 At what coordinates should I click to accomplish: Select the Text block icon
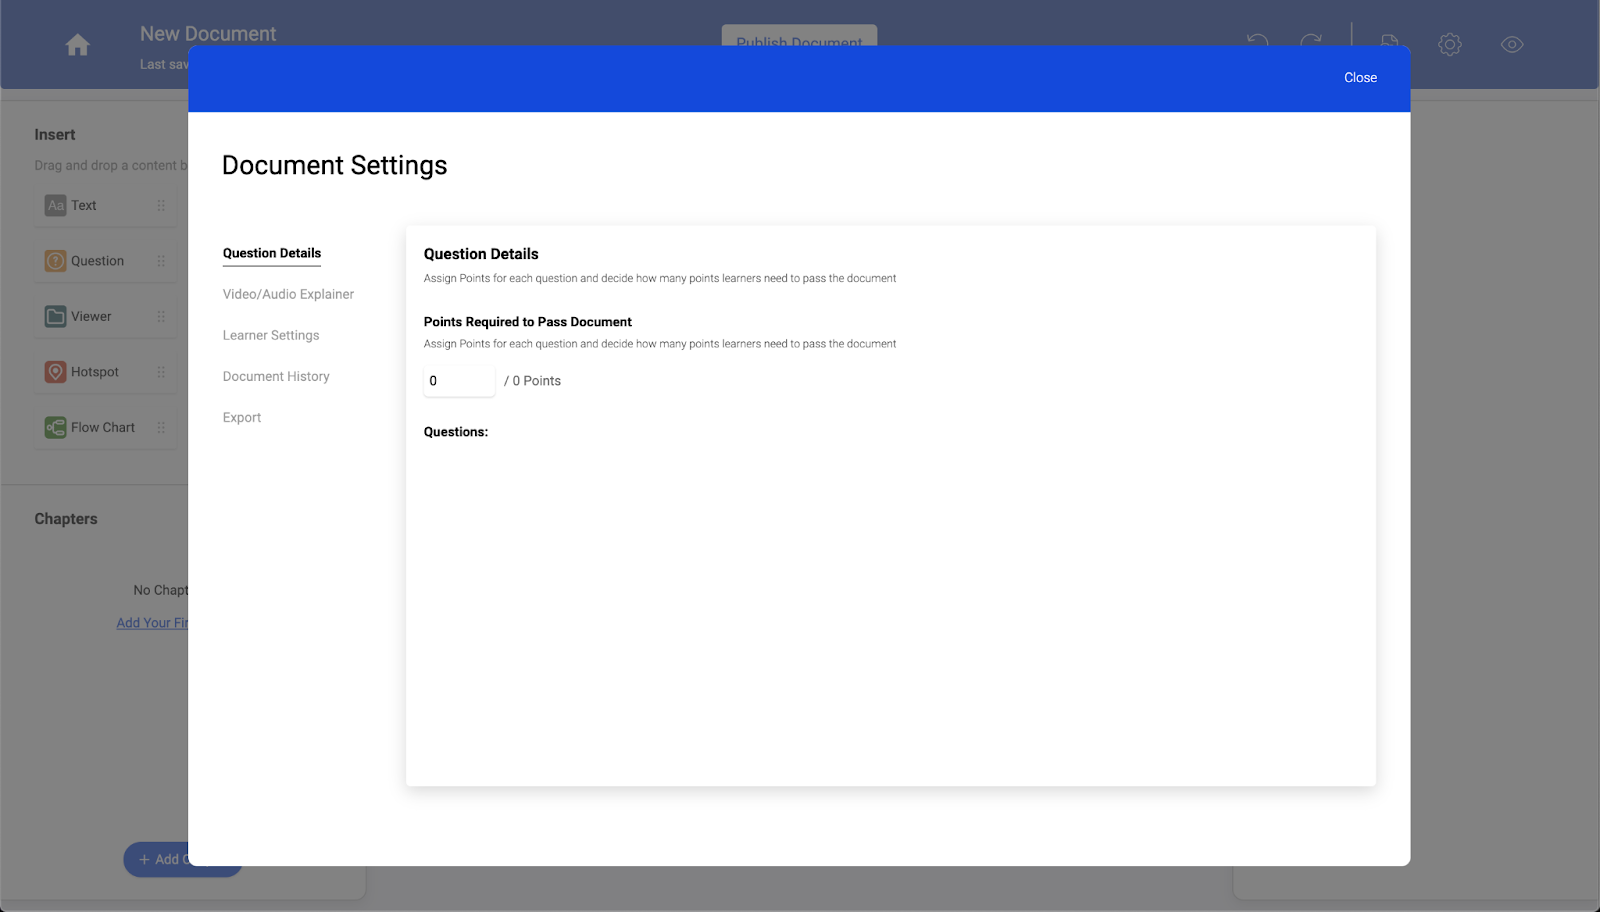pos(56,206)
